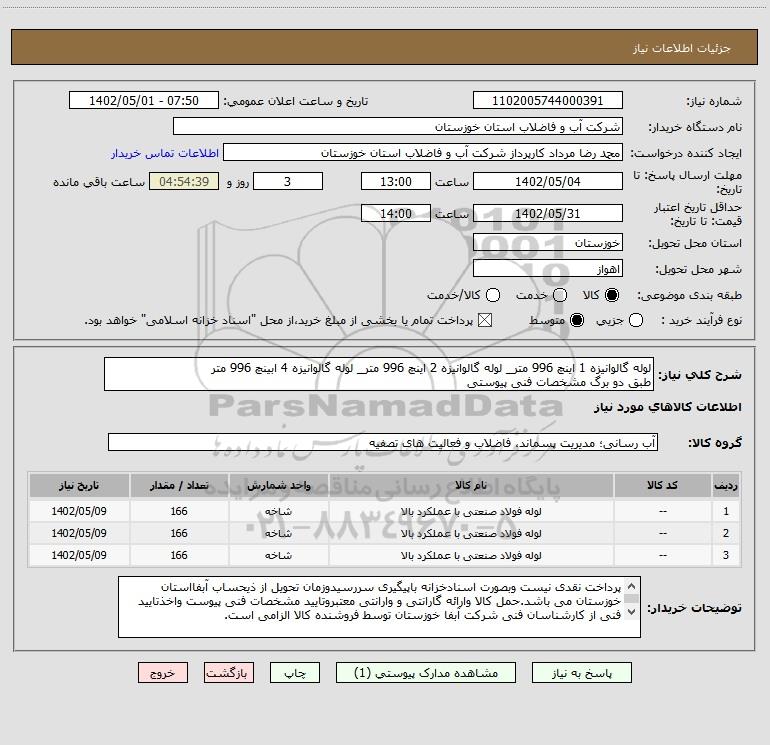Screen dimensions: 770x745
Task: Click row number 3 in ردیف column
Action: [726, 555]
